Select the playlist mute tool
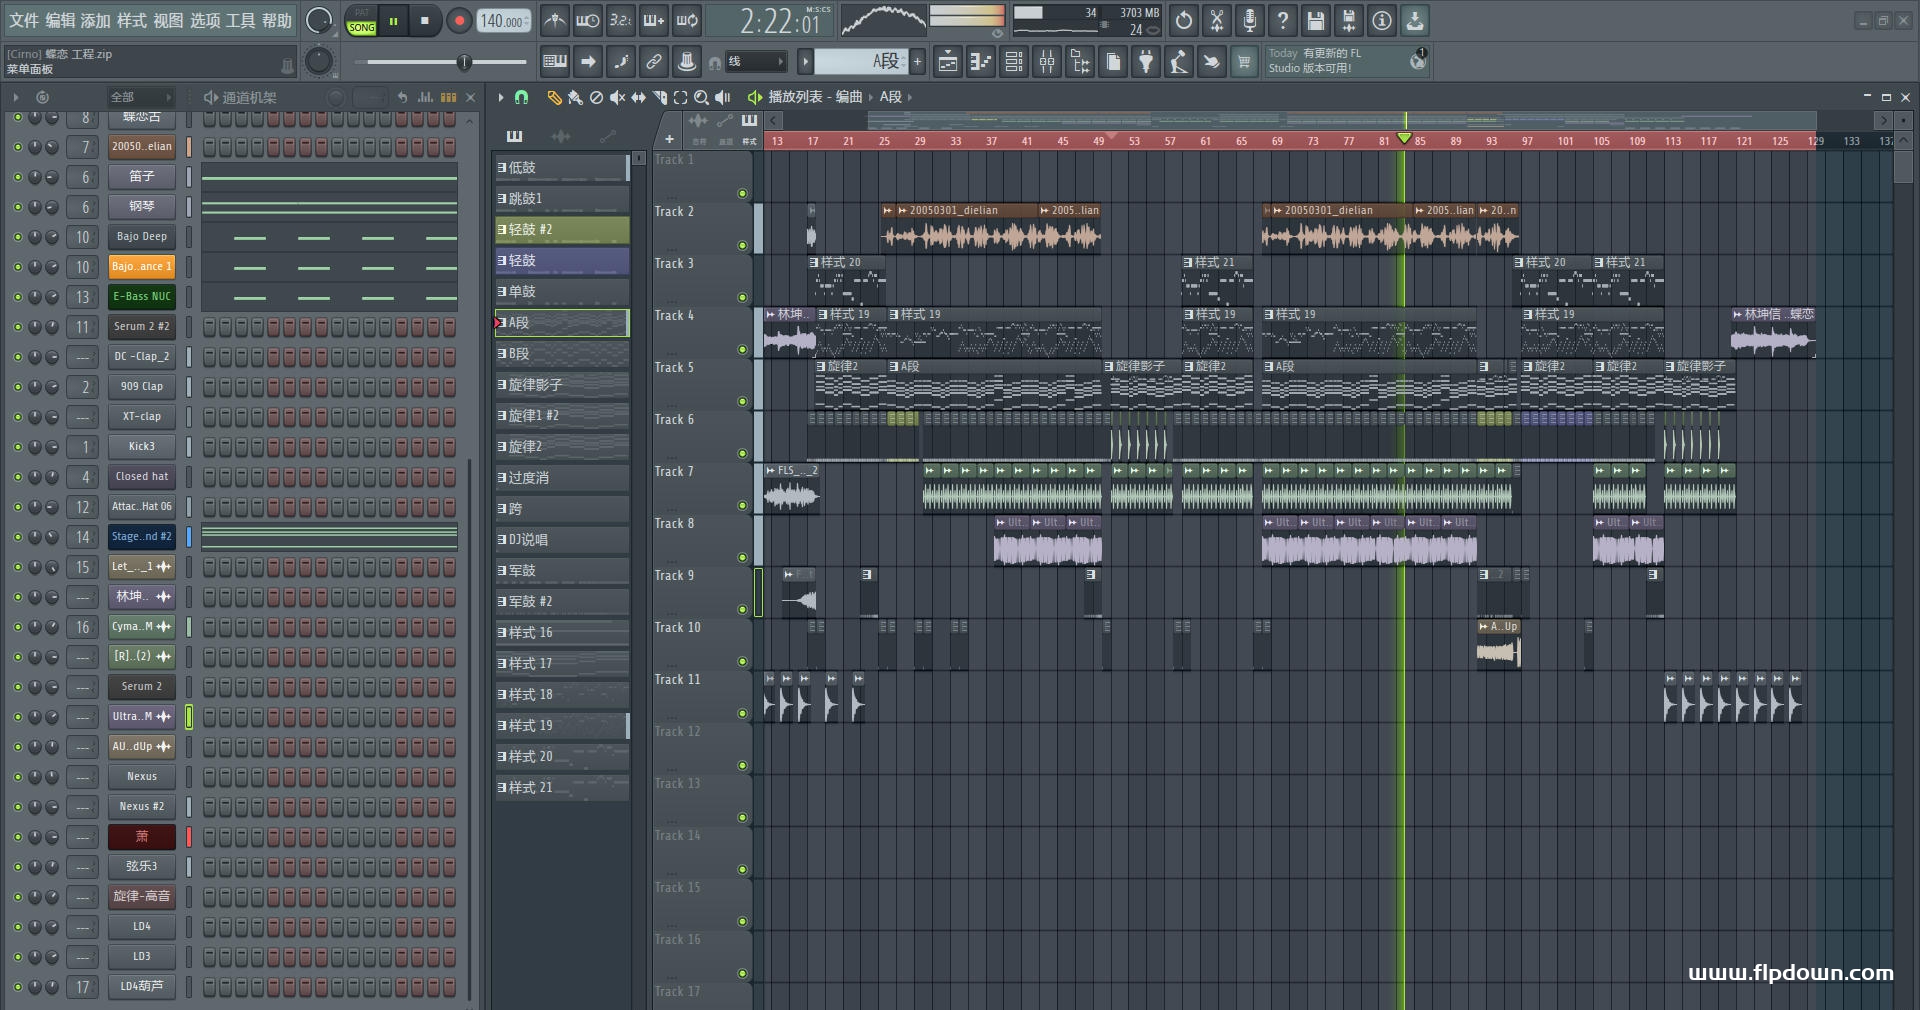This screenshot has height=1010, width=1920. 617,97
